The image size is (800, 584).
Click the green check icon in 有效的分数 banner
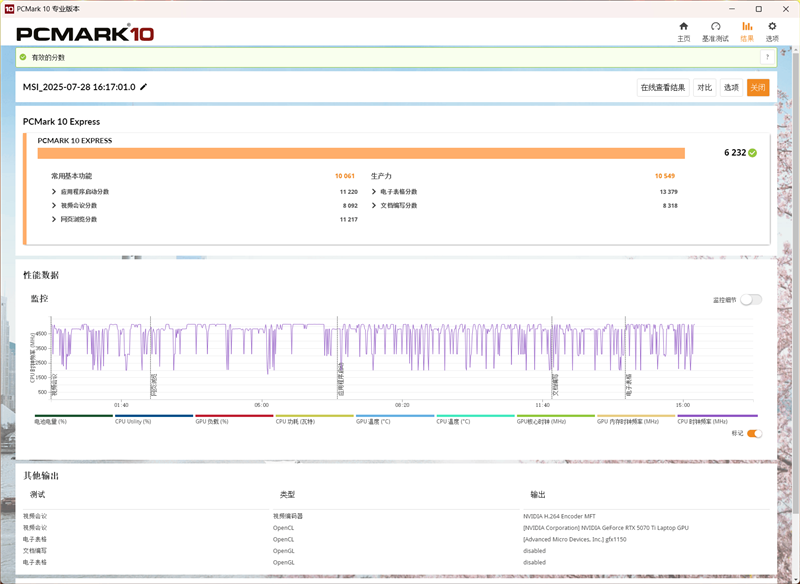point(23,57)
